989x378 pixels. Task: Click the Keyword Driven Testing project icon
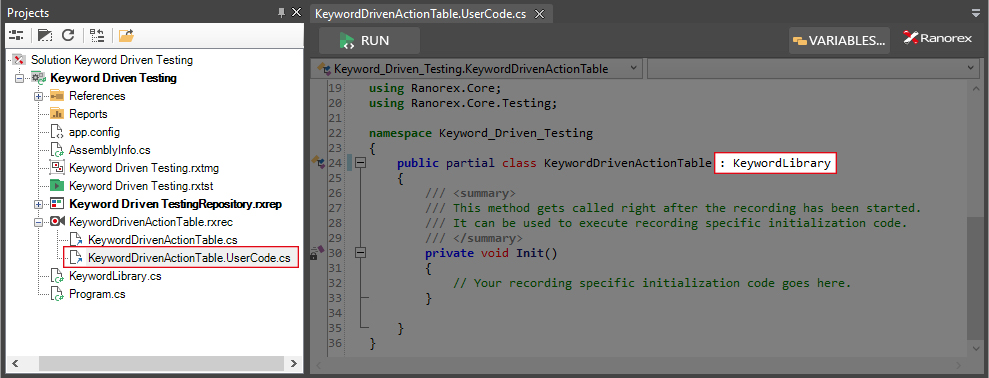tap(39, 78)
